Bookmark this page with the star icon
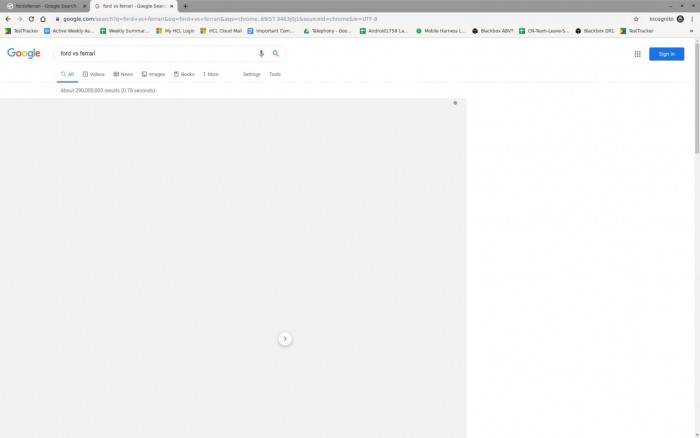700x438 pixels. [x=636, y=19]
